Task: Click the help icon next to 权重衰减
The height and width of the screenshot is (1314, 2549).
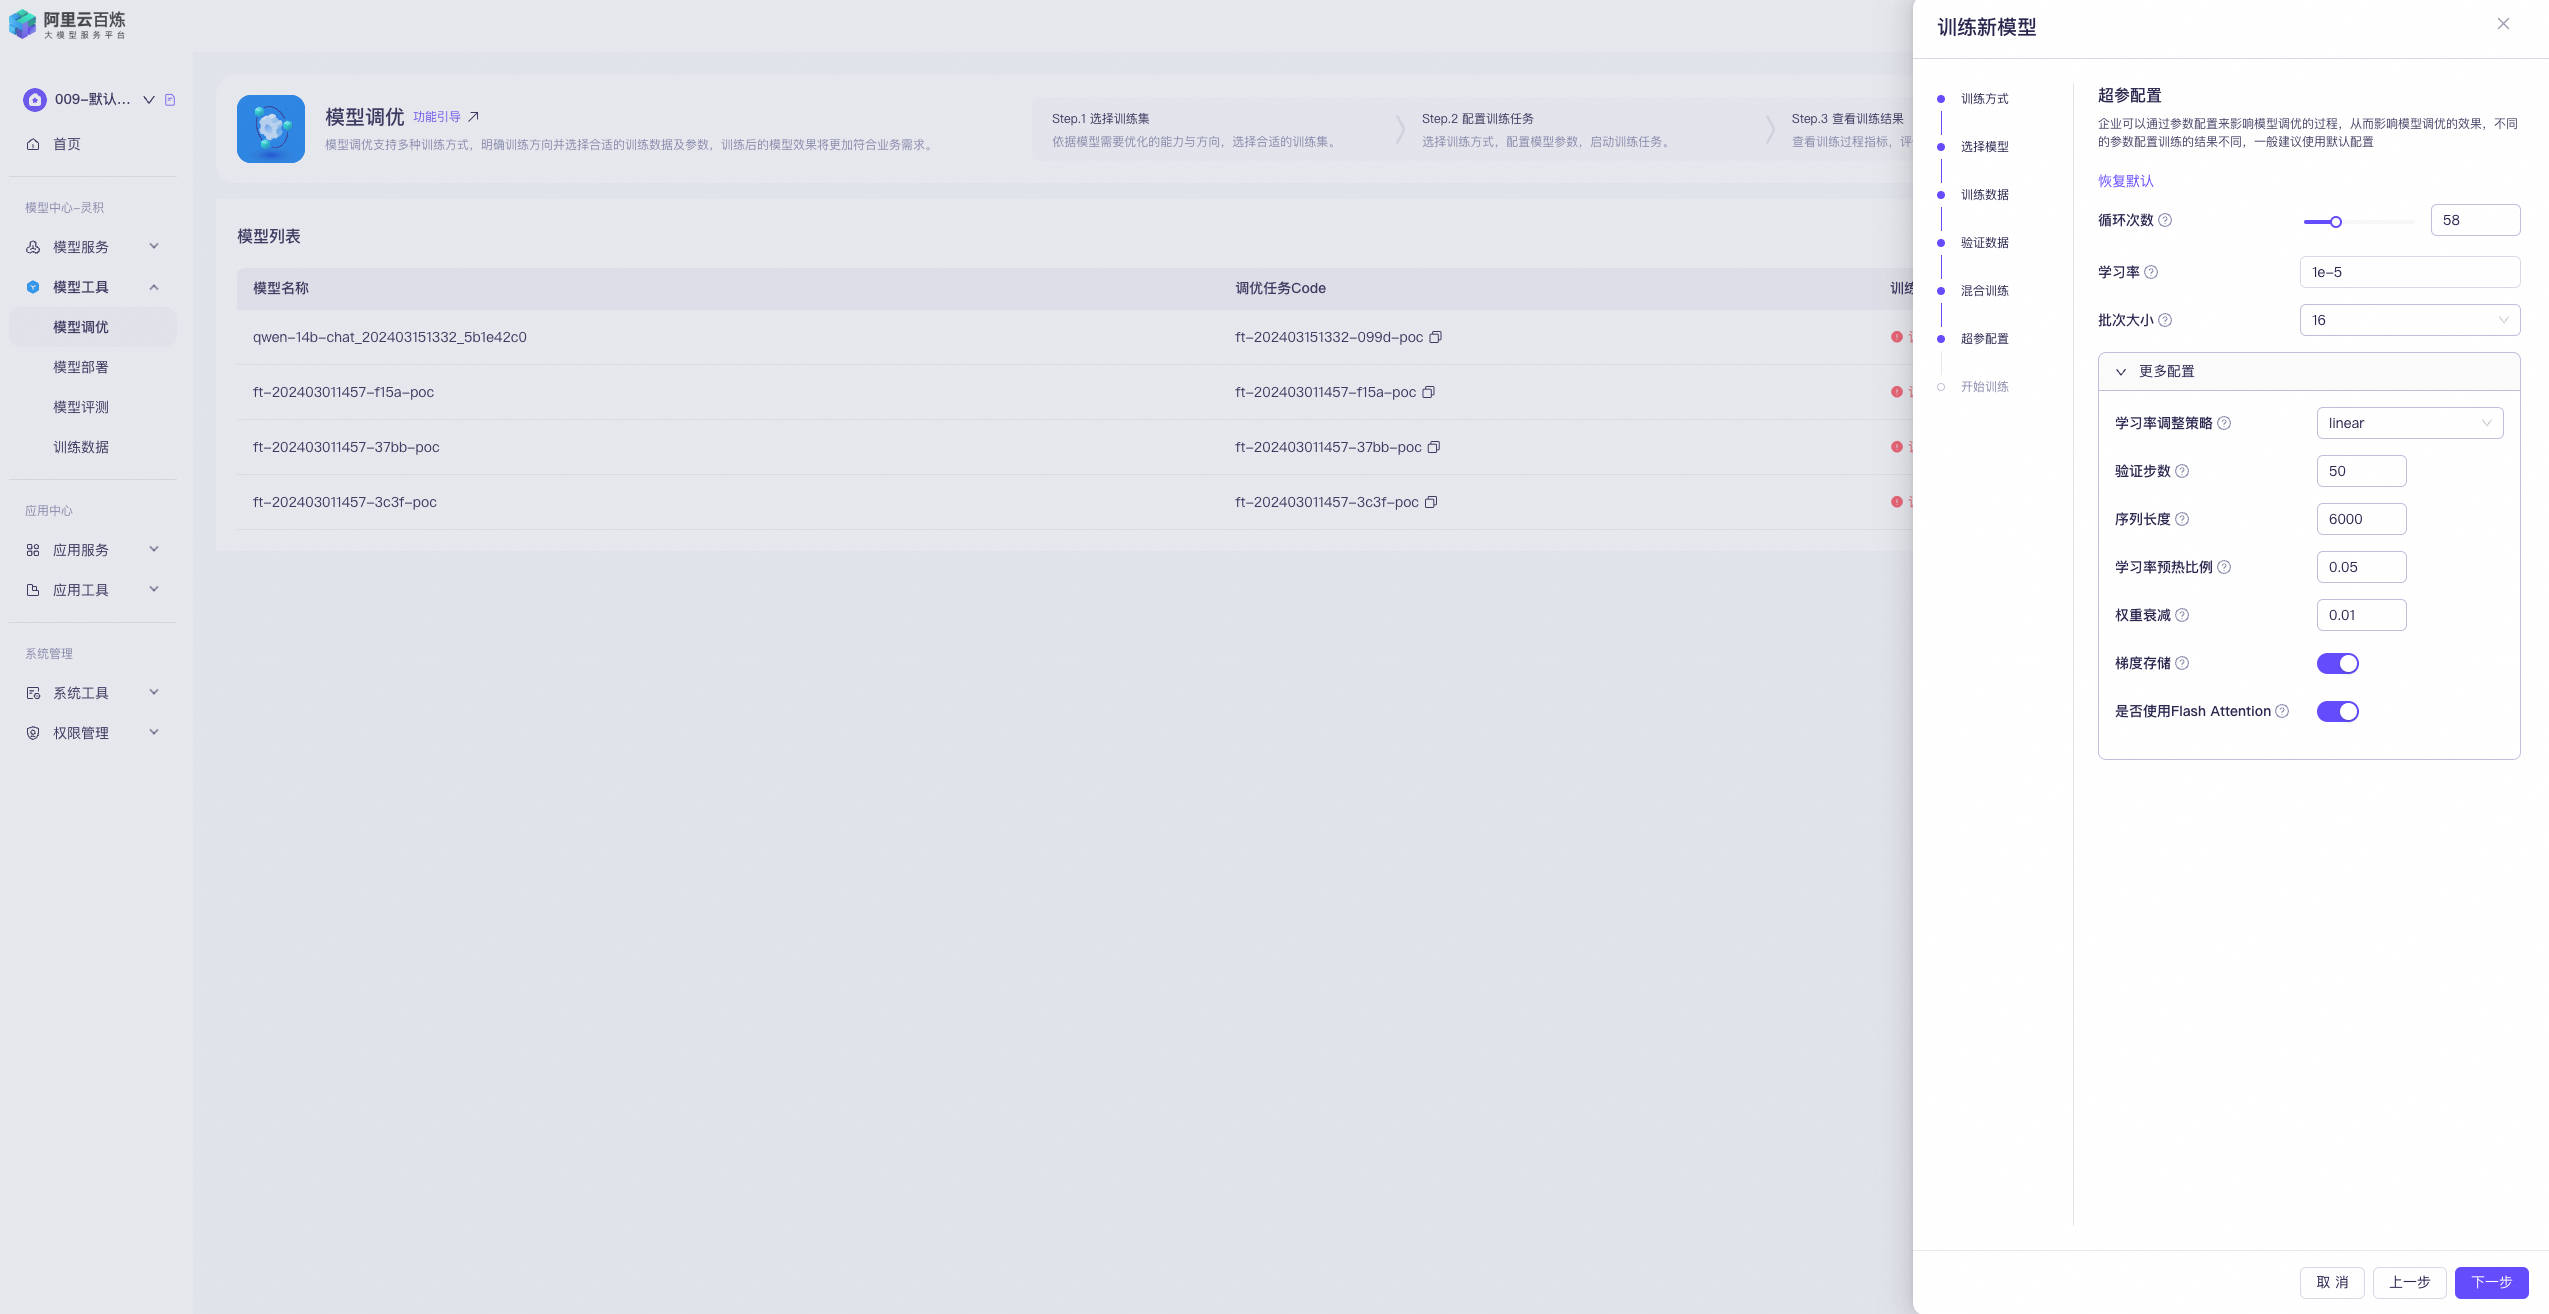Action: (2182, 615)
